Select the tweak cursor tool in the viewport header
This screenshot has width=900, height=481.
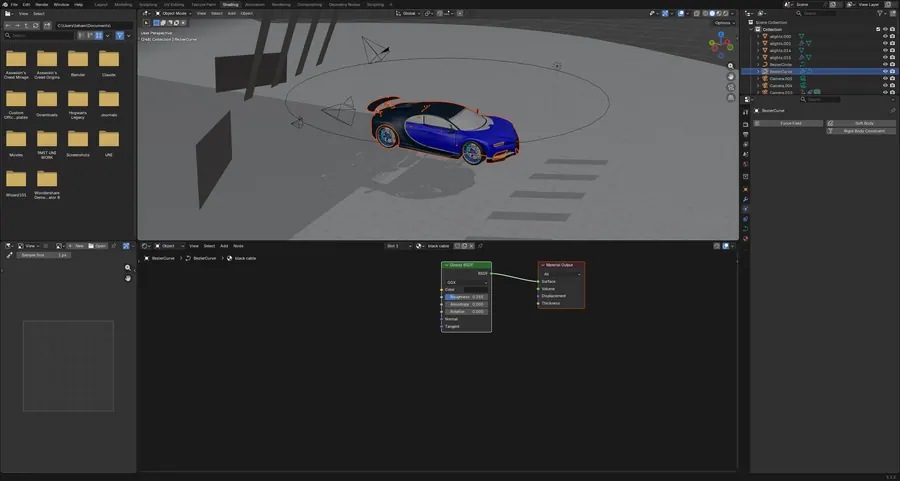146,23
